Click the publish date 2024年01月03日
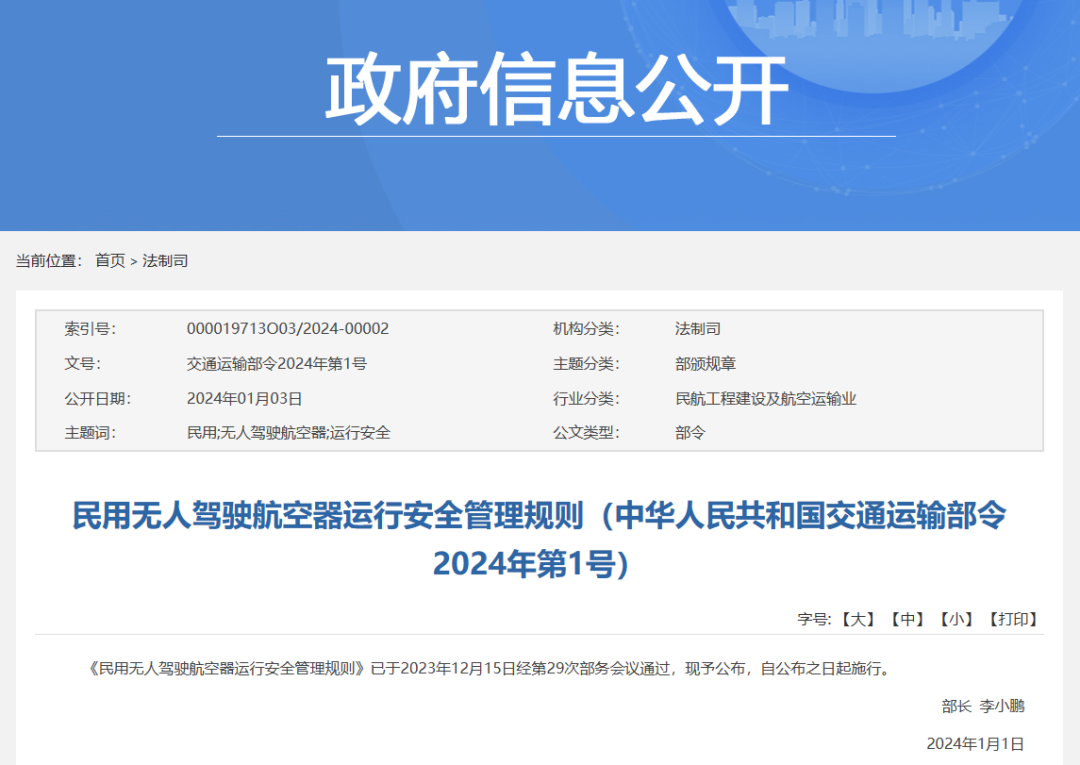The height and width of the screenshot is (765, 1080). tap(245, 399)
